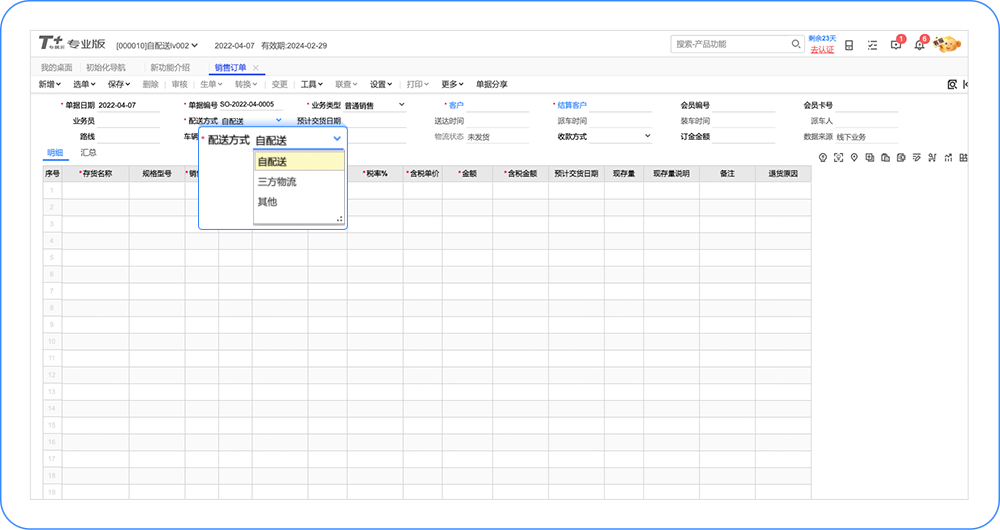Click the notification bell icon
This screenshot has width=1000, height=530.
pos(919,45)
